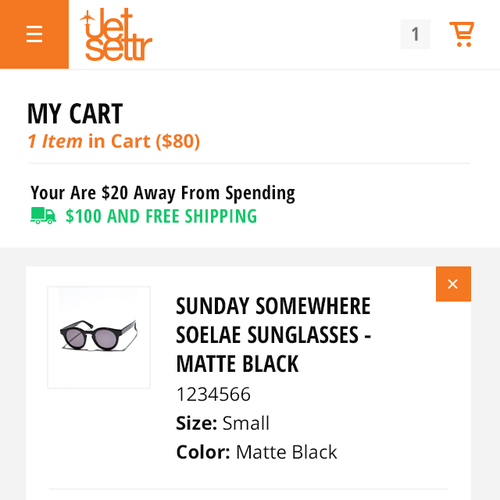Click the italic "1 Item" text
Image resolution: width=500 pixels, height=500 pixels.
coord(55,141)
